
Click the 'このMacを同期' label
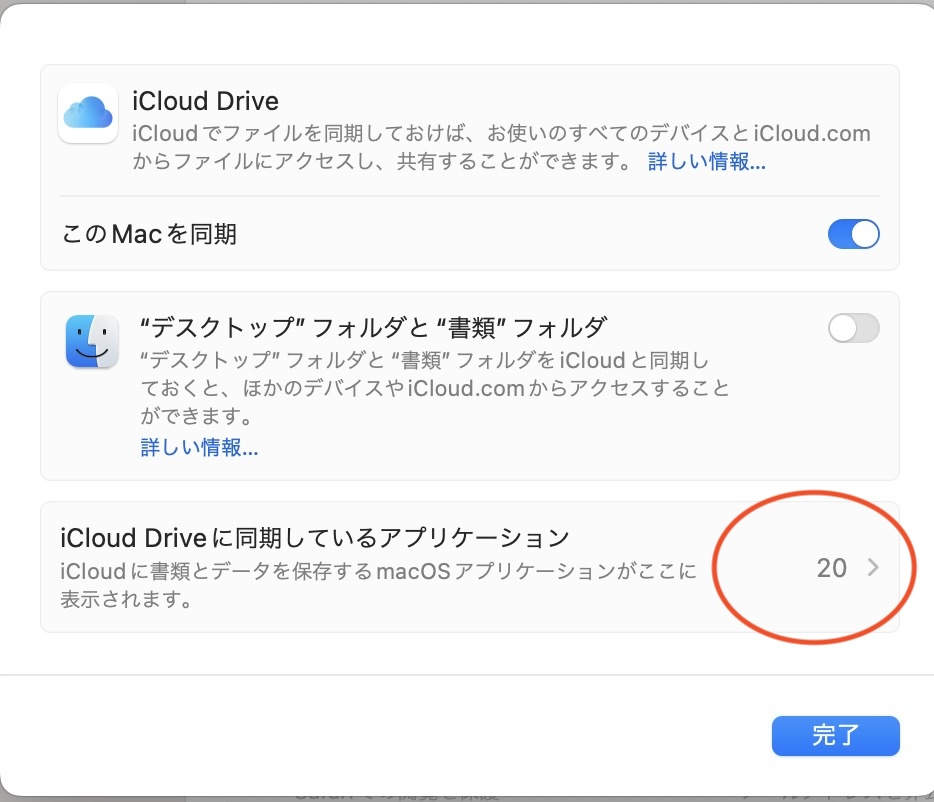[x=150, y=234]
